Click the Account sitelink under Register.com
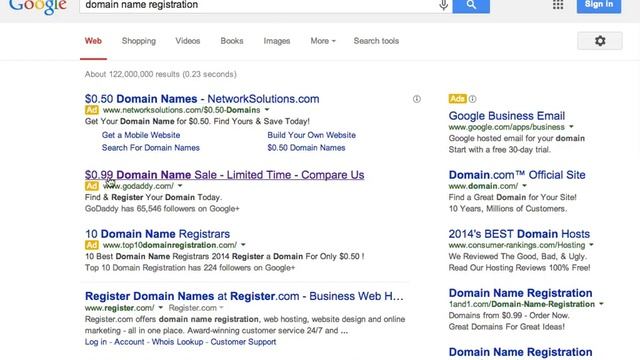The image size is (640, 360). tap(129, 342)
